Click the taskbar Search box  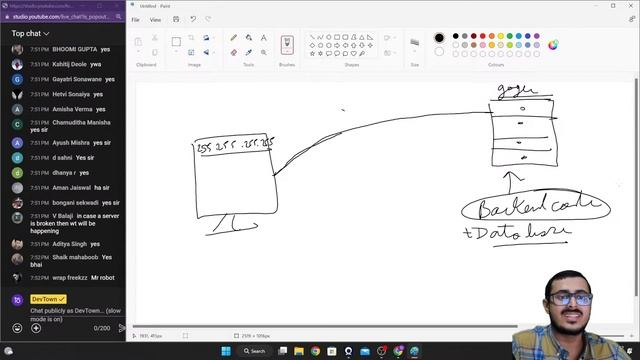click(255, 351)
